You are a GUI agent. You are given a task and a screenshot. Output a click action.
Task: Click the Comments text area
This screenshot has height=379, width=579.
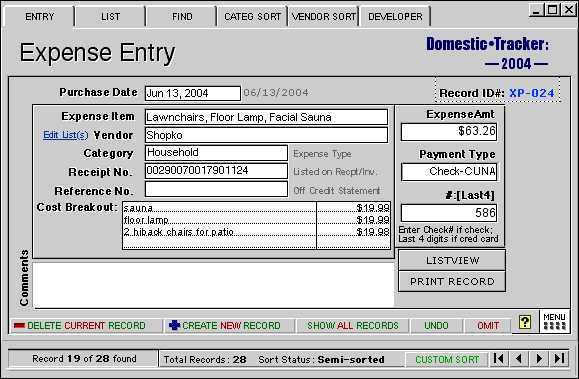[213, 285]
